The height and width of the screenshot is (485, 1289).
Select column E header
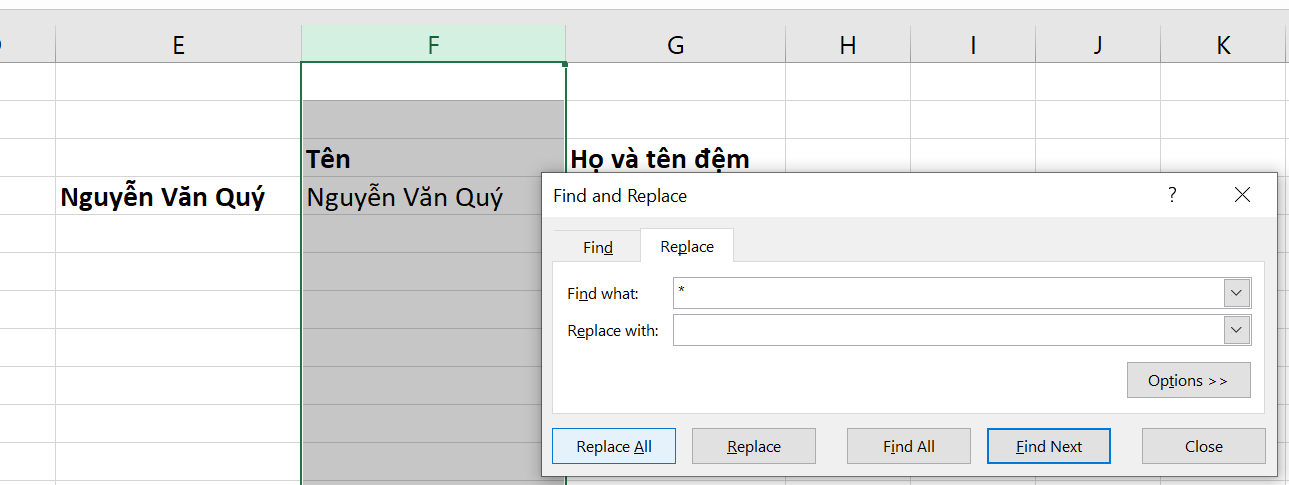click(x=178, y=44)
